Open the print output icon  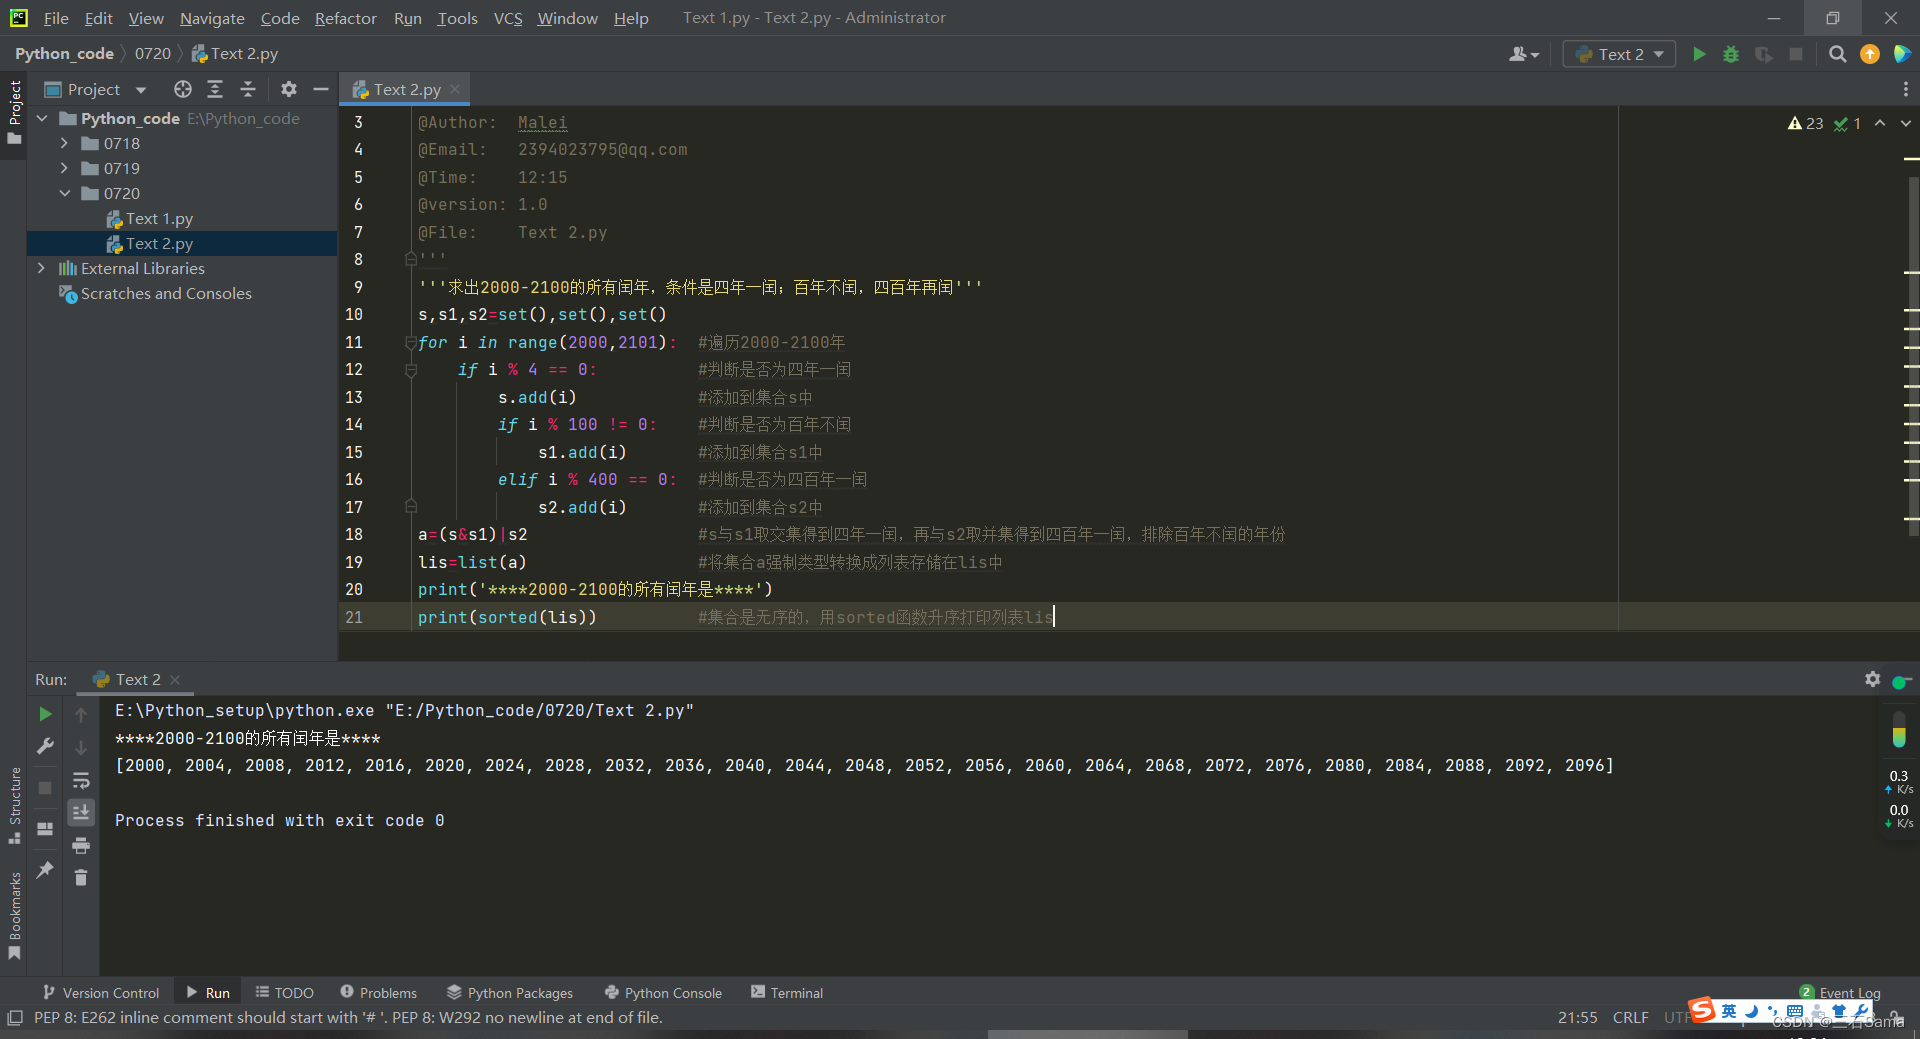[81, 845]
